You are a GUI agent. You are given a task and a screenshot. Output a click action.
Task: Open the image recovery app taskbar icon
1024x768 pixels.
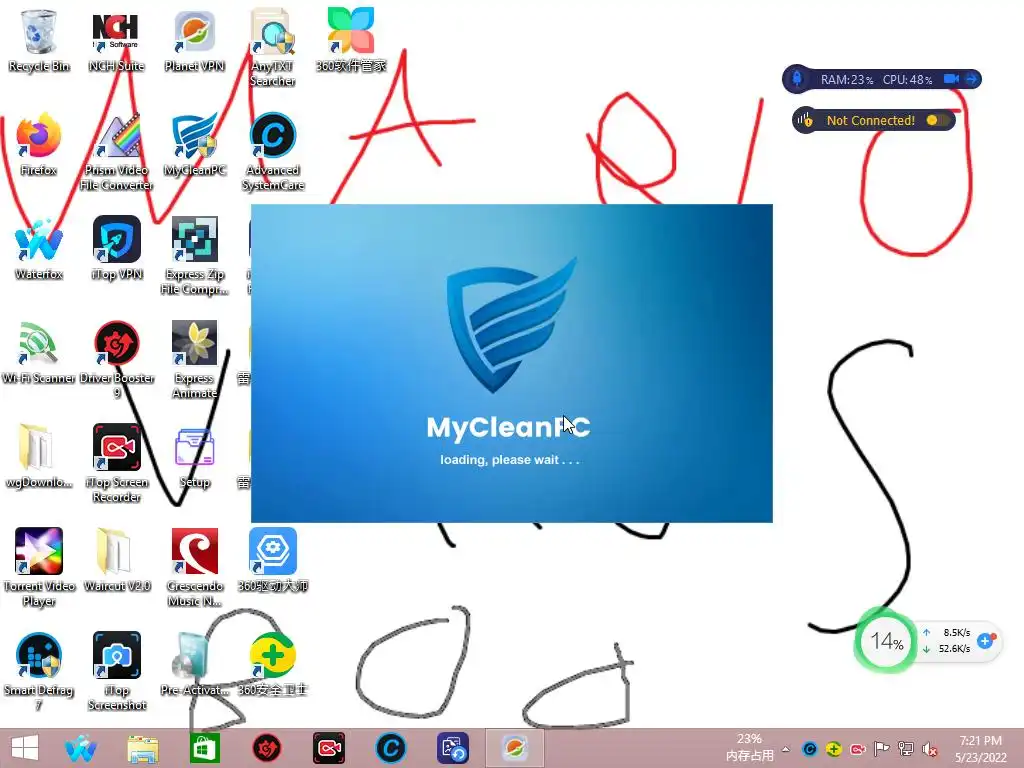click(x=453, y=748)
